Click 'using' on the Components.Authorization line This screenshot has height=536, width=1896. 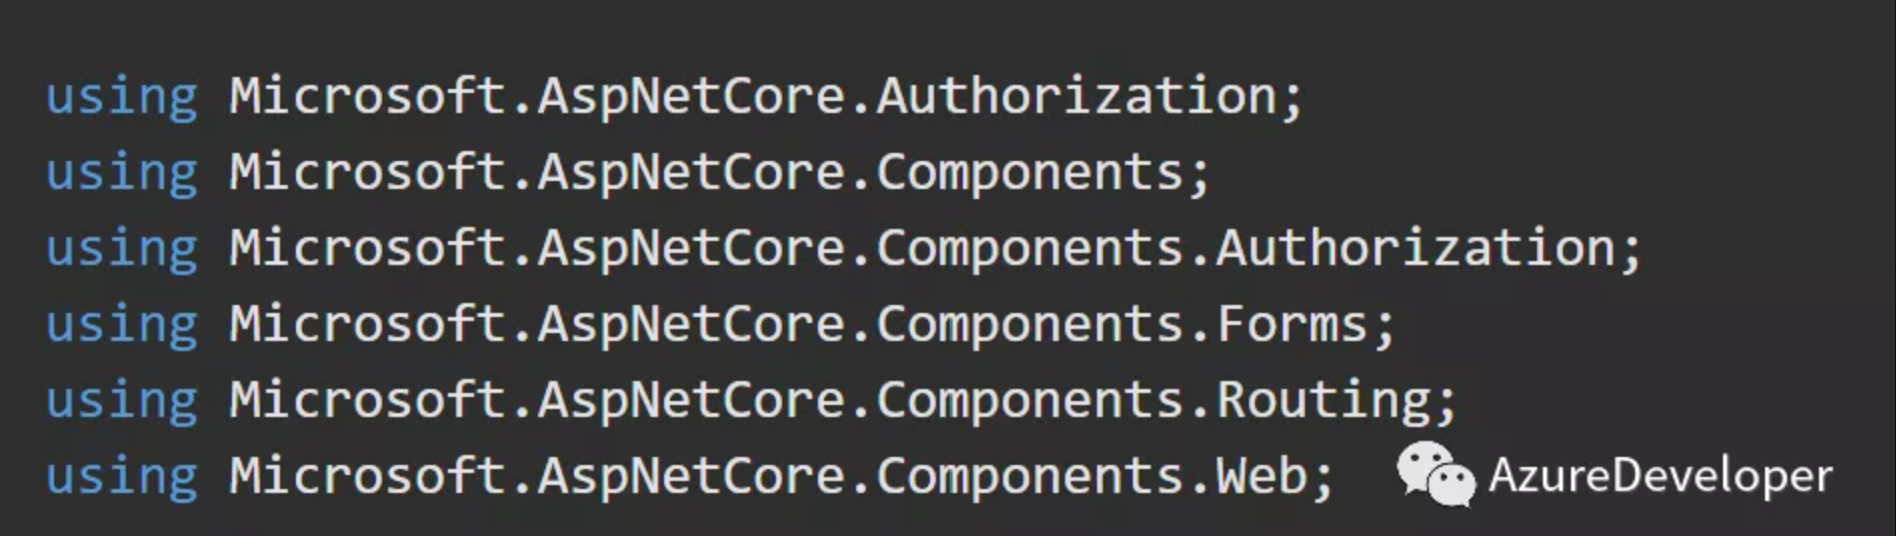(122, 250)
